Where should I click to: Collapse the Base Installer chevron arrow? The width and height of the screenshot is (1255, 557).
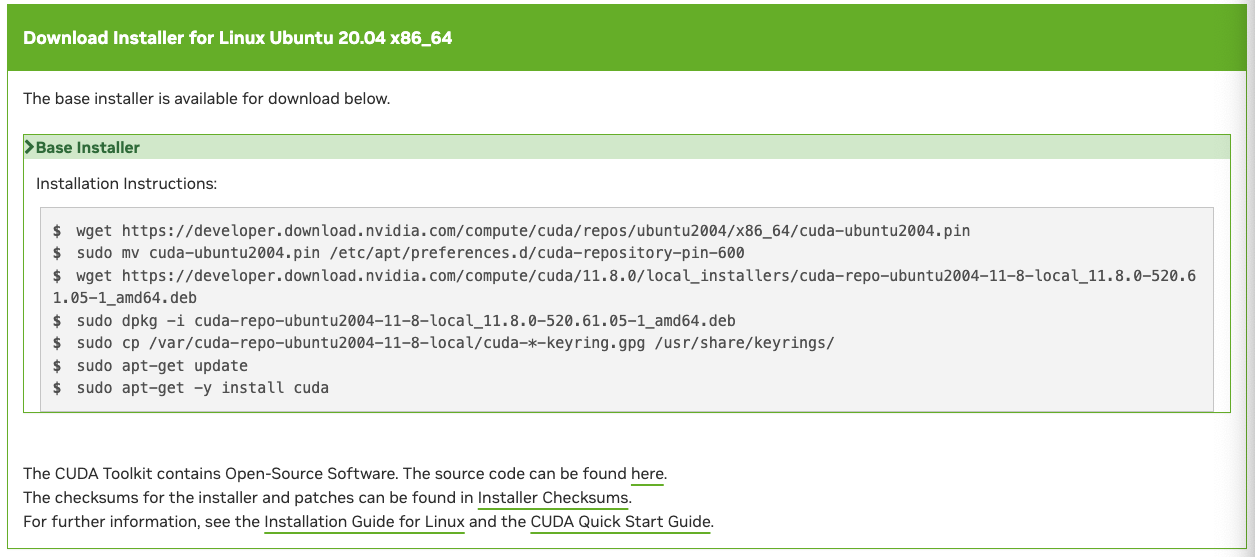29,148
